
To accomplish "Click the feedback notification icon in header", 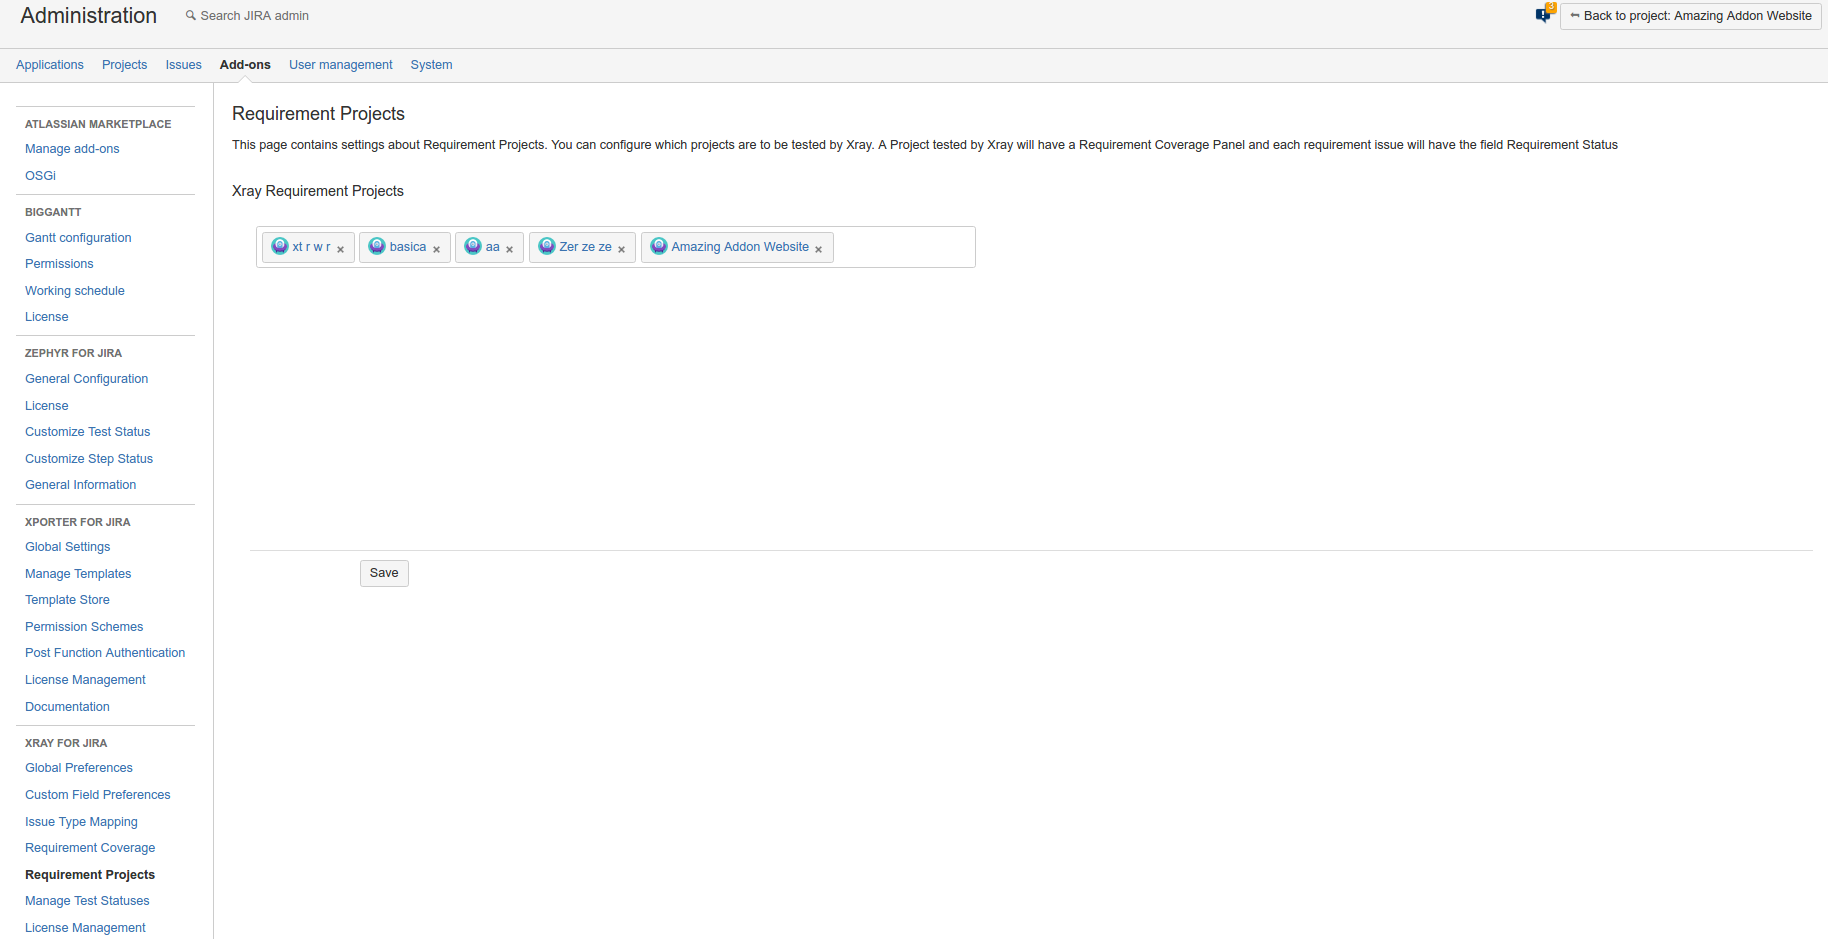I will click(x=1545, y=14).
